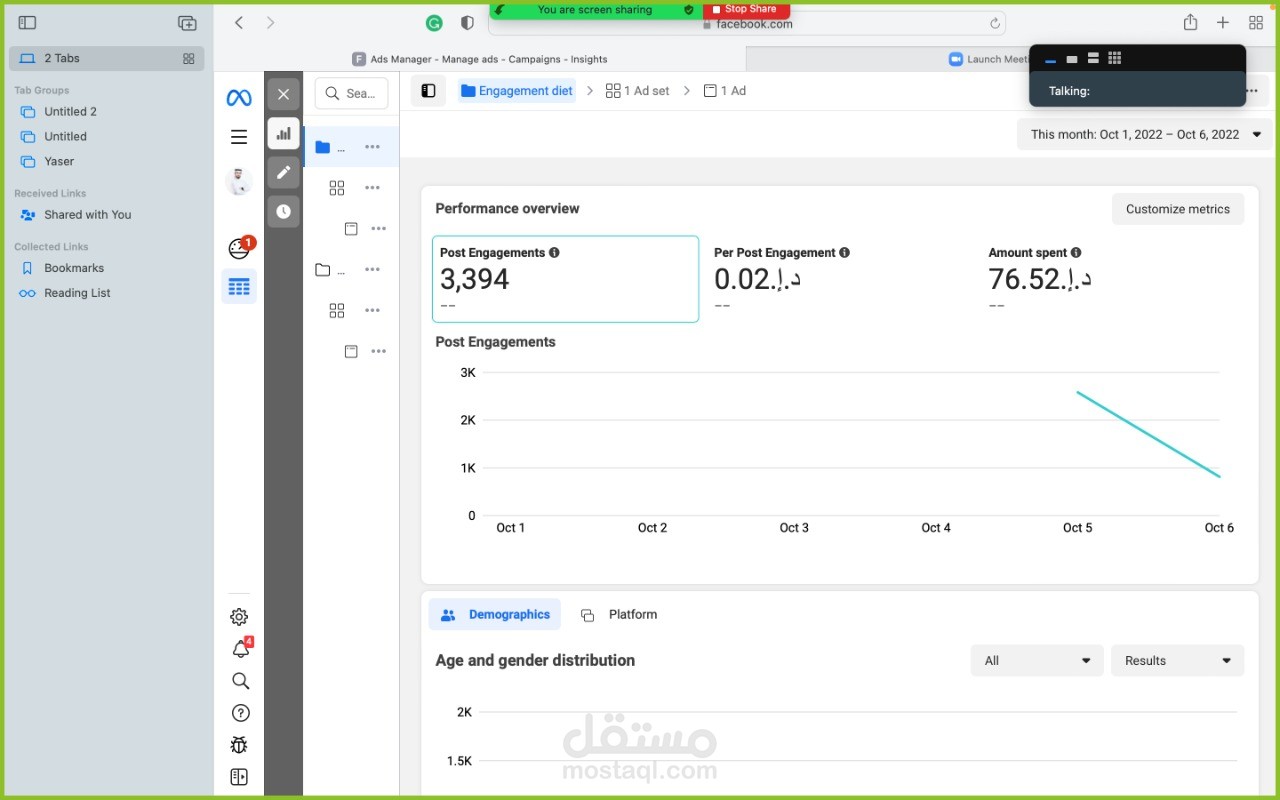
Task: Open the Settings gear icon
Action: point(239,617)
